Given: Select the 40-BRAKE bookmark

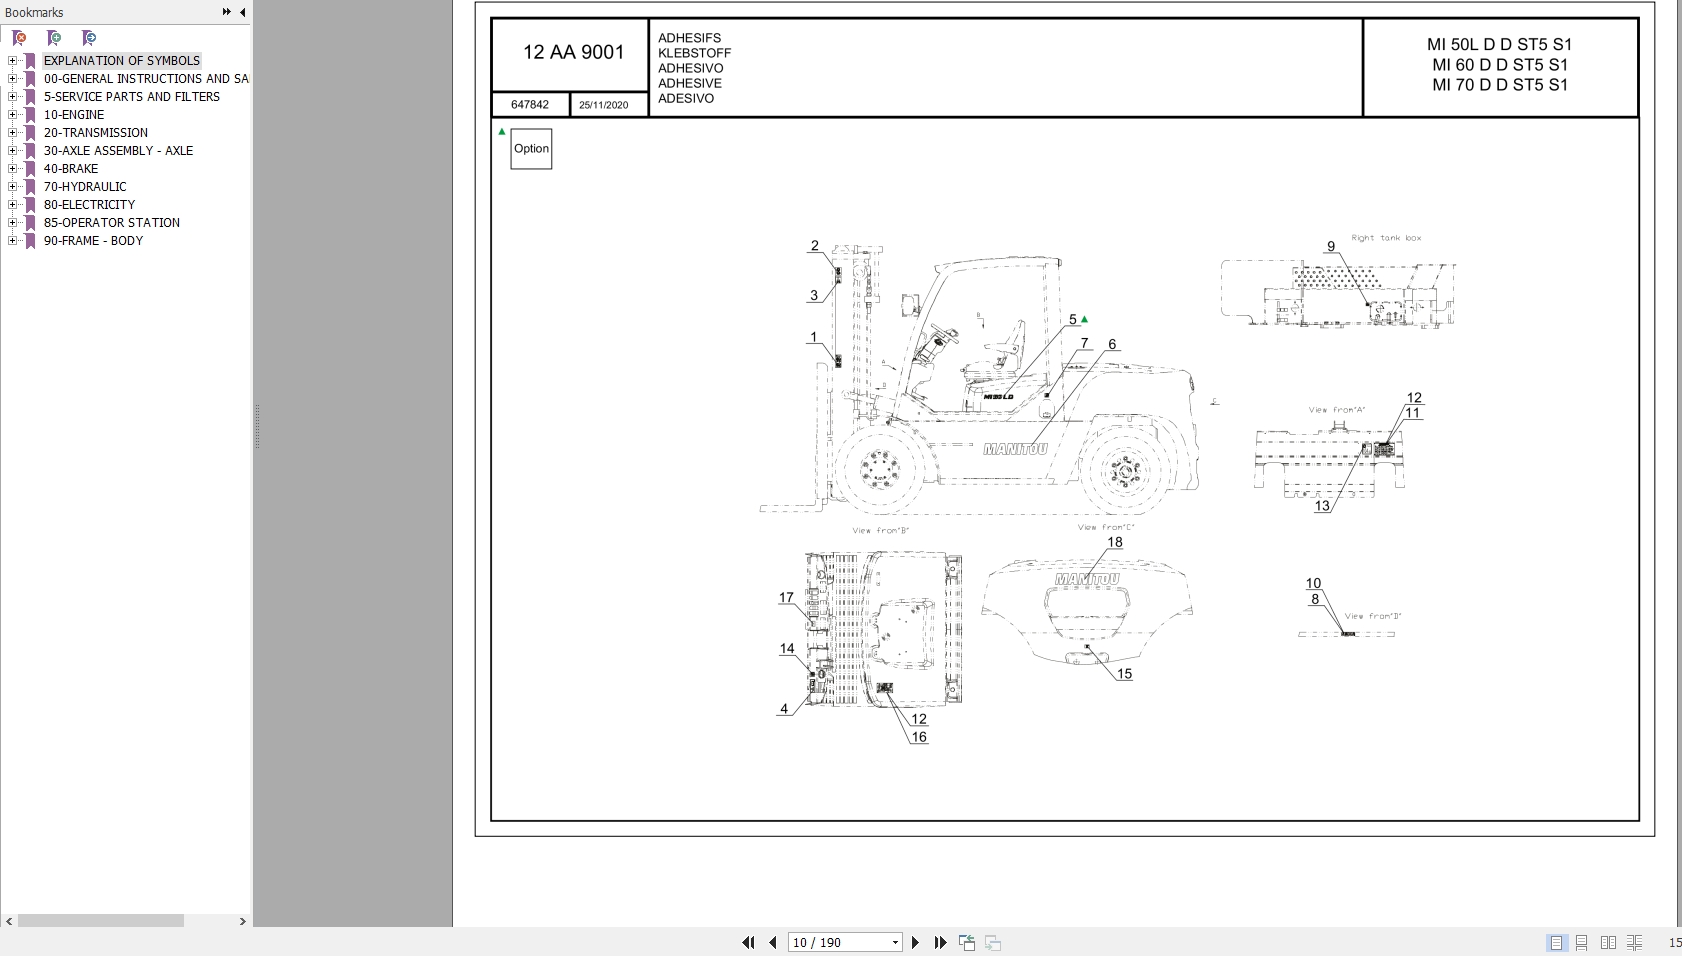Looking at the screenshot, I should pyautogui.click(x=71, y=169).
